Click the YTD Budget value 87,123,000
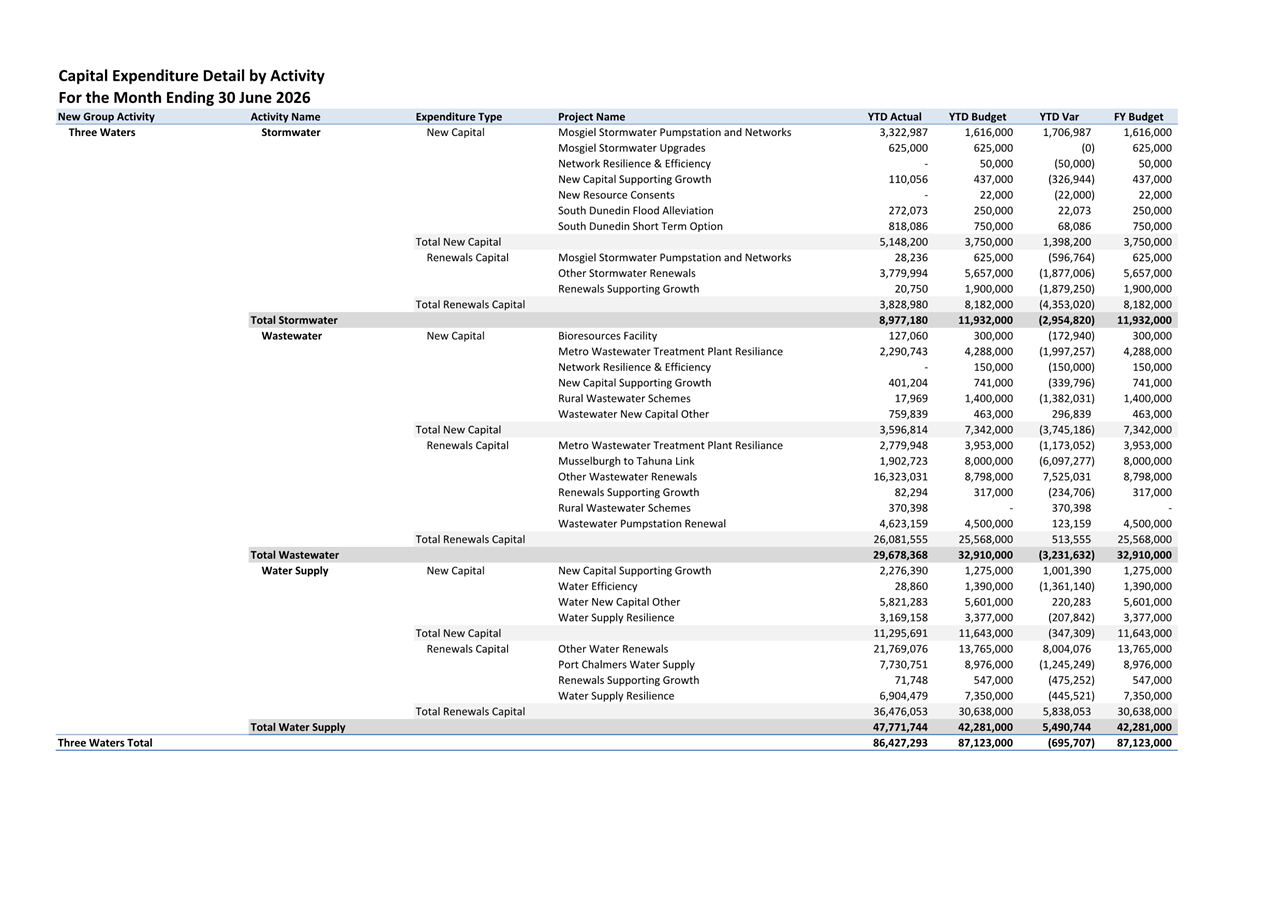 coord(985,743)
